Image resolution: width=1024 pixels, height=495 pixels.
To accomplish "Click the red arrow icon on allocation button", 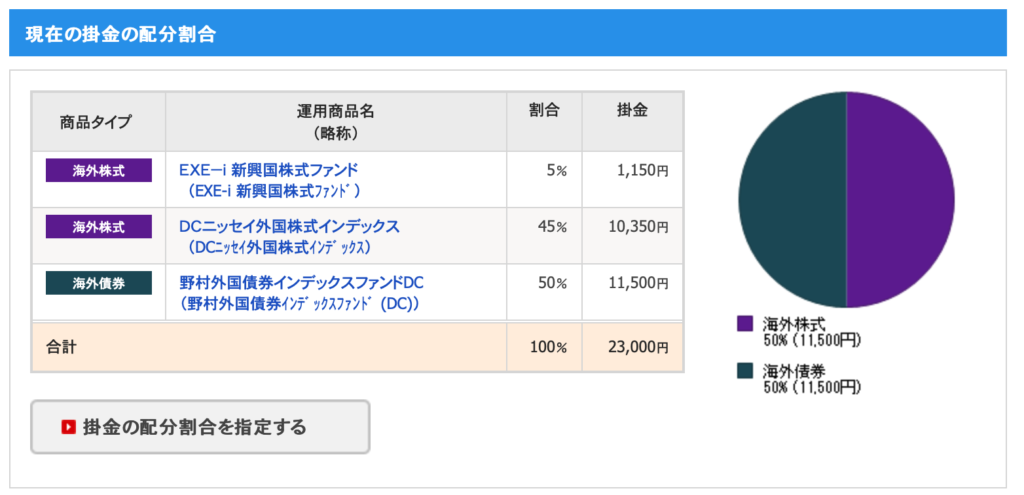I will click(x=68, y=427).
